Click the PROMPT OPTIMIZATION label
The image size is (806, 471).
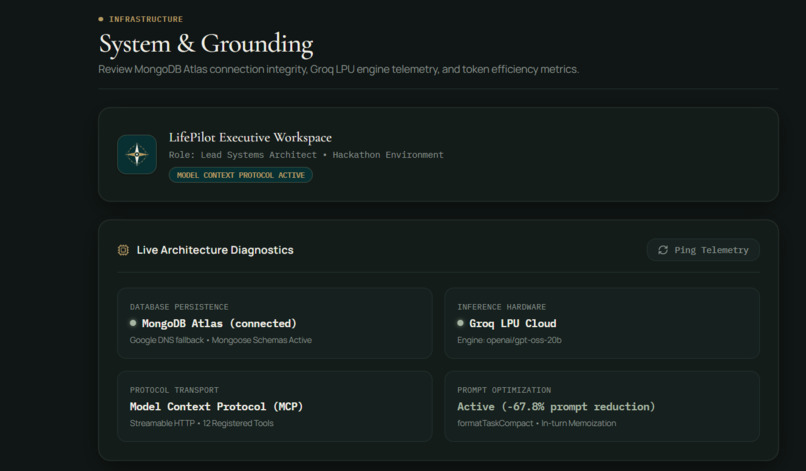click(504, 390)
